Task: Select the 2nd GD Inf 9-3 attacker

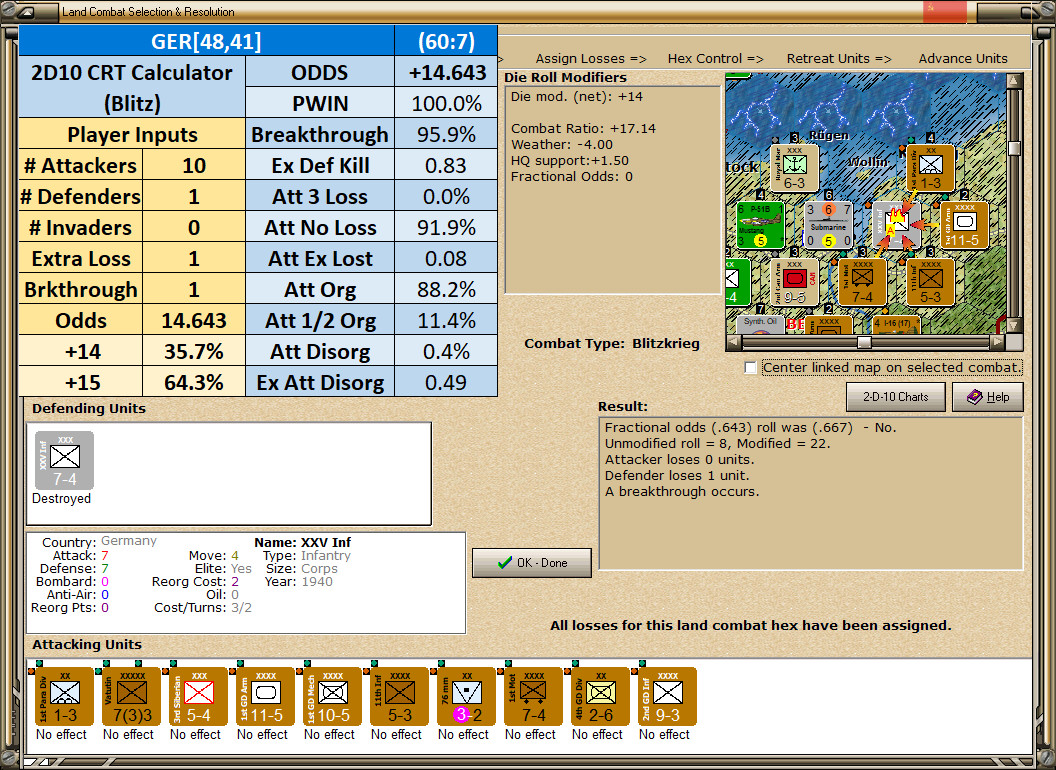Action: (667, 697)
